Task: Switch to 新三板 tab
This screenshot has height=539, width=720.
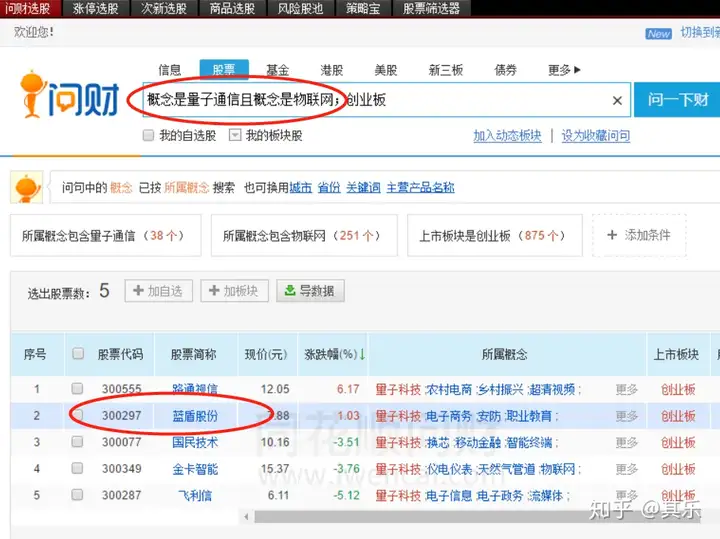Action: point(445,70)
